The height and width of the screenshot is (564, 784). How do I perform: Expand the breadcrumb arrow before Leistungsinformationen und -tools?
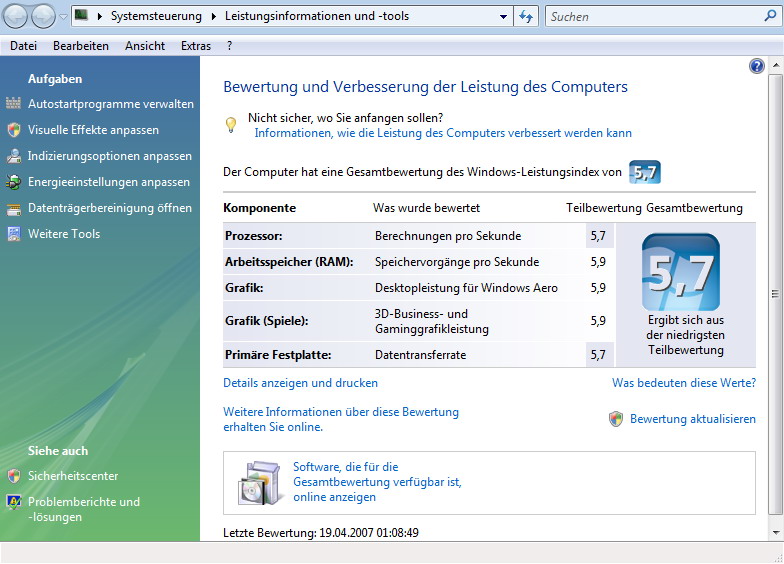point(214,16)
